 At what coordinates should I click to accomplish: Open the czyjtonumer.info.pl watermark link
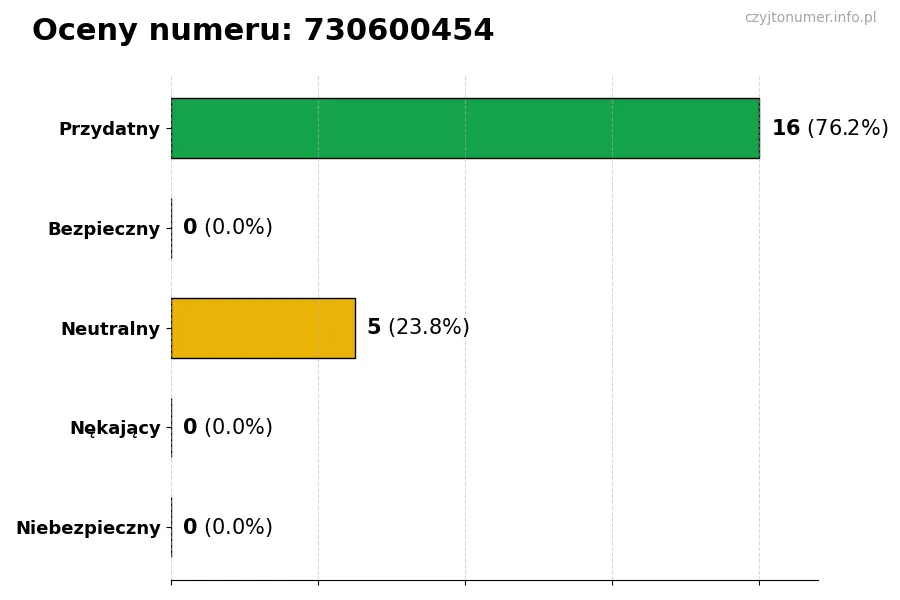[x=810, y=18]
